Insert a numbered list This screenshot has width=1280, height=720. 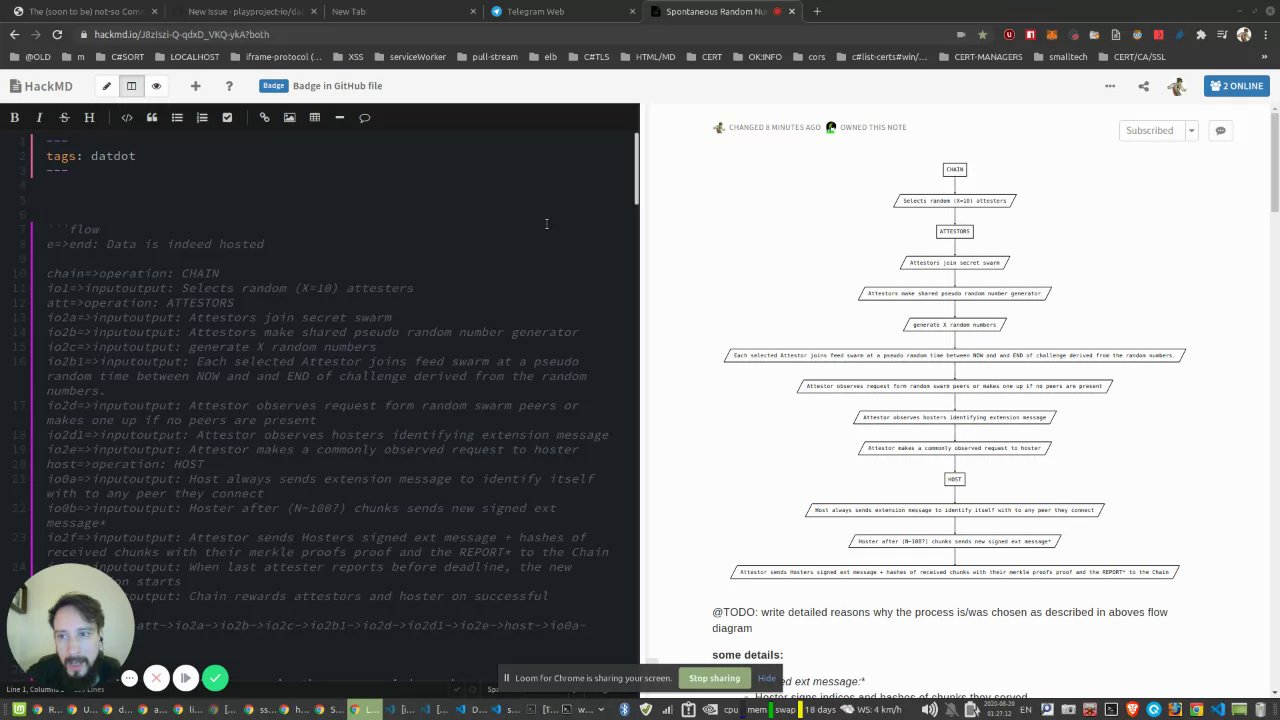click(x=202, y=118)
